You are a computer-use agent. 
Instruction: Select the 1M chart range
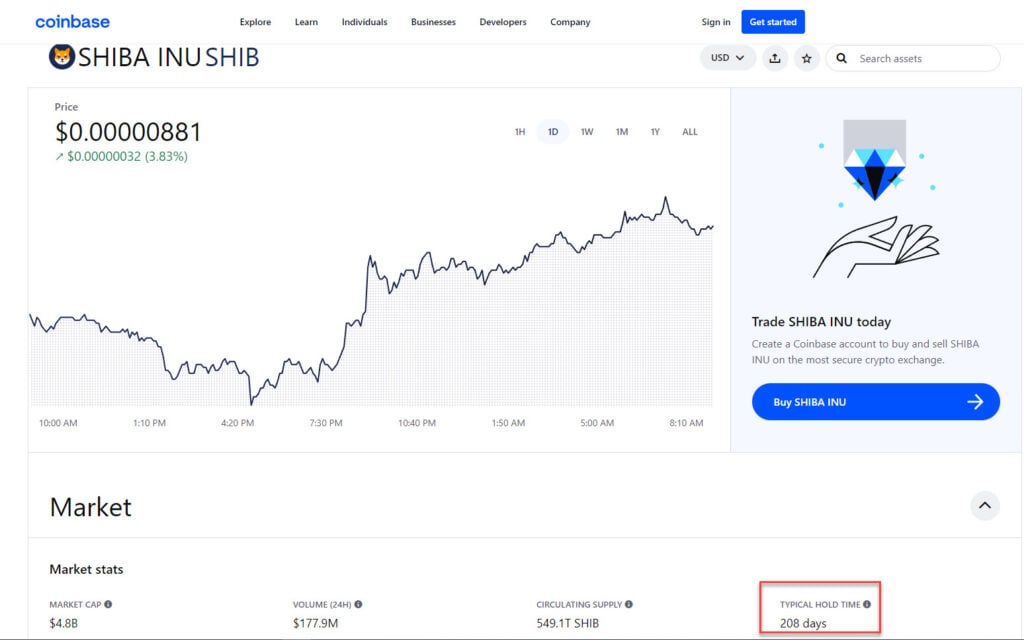tap(622, 132)
